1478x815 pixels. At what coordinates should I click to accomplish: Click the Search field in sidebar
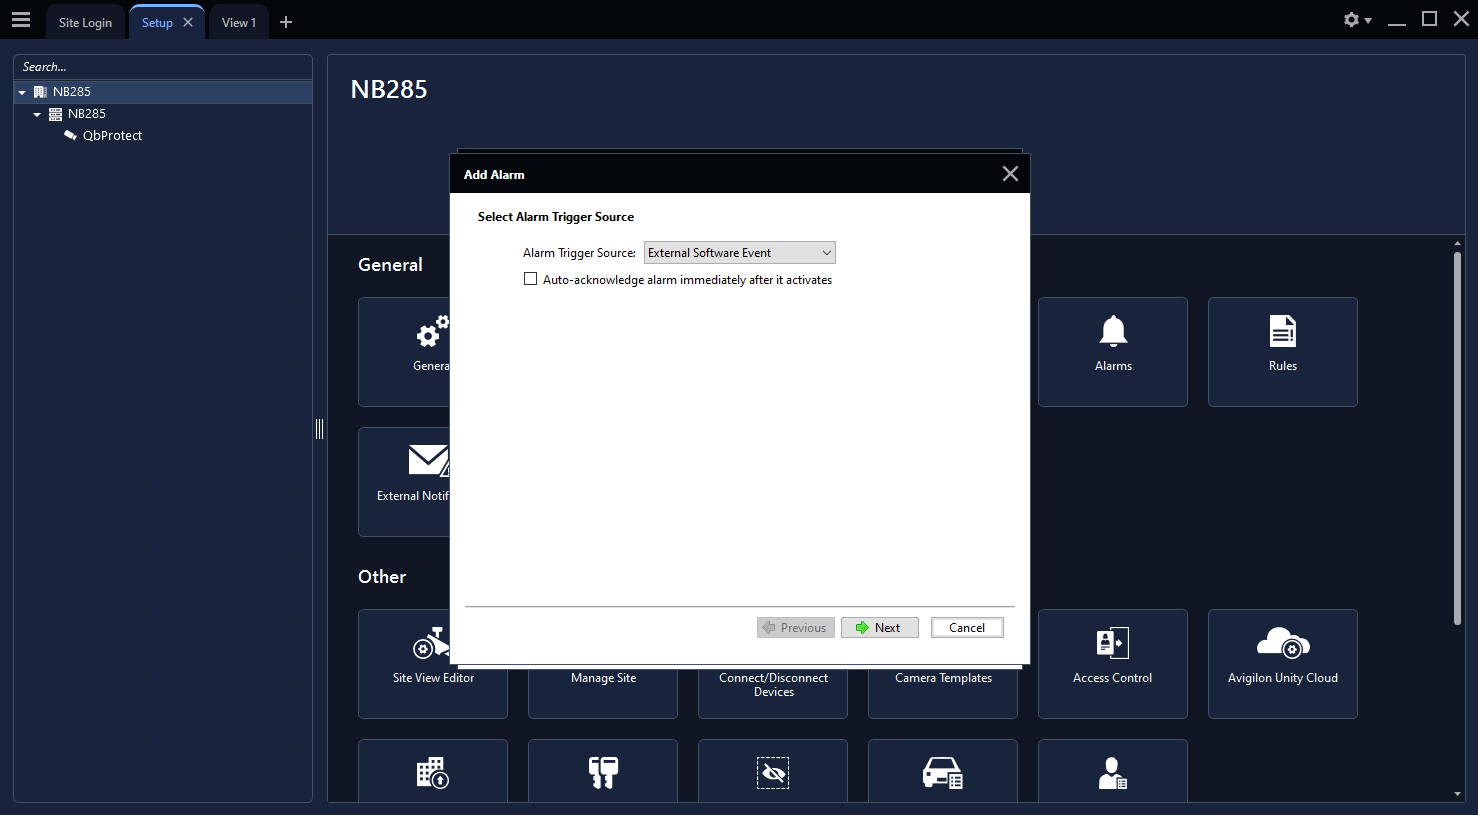pos(162,67)
